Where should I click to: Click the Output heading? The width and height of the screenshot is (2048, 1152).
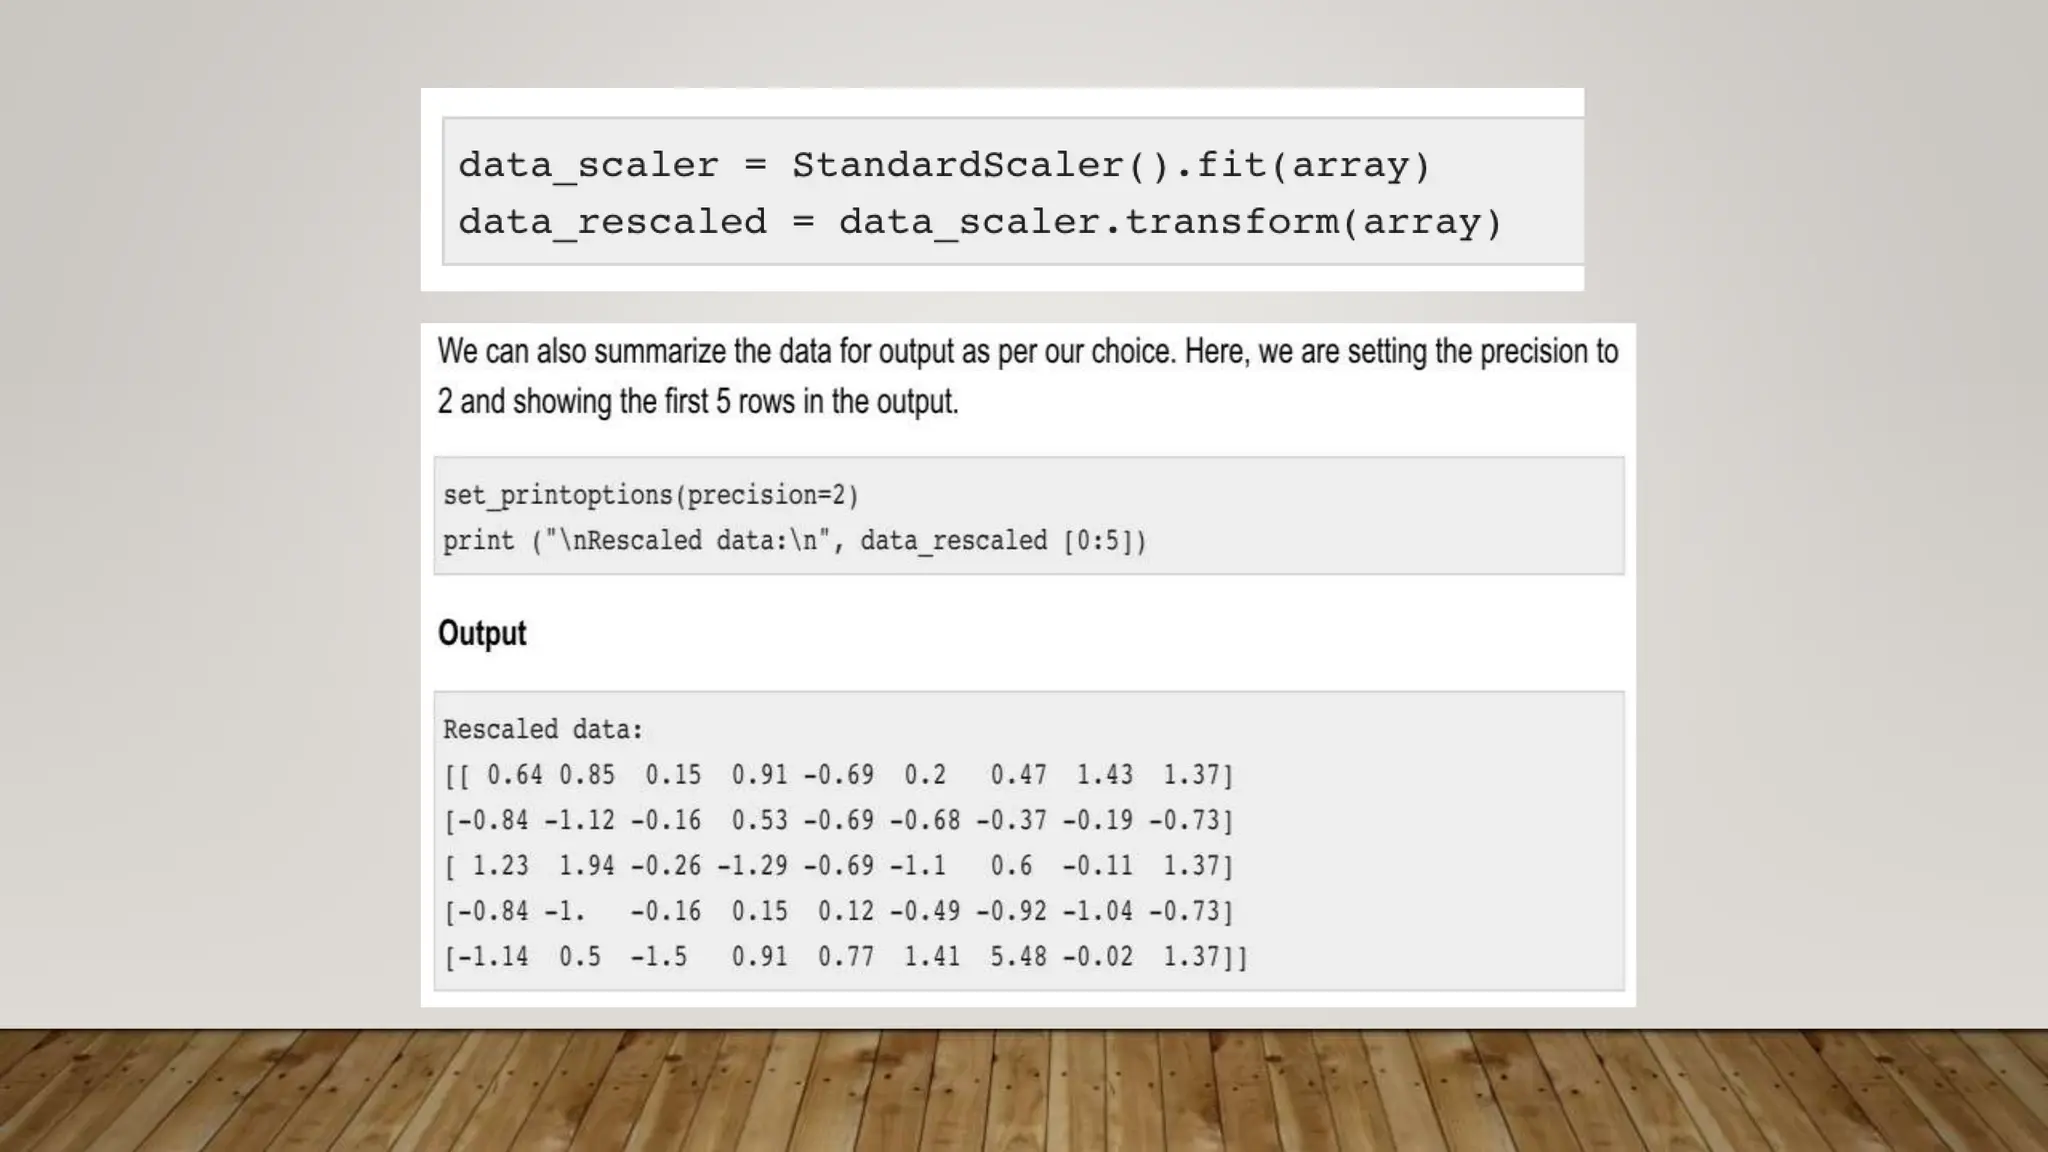coord(482,633)
